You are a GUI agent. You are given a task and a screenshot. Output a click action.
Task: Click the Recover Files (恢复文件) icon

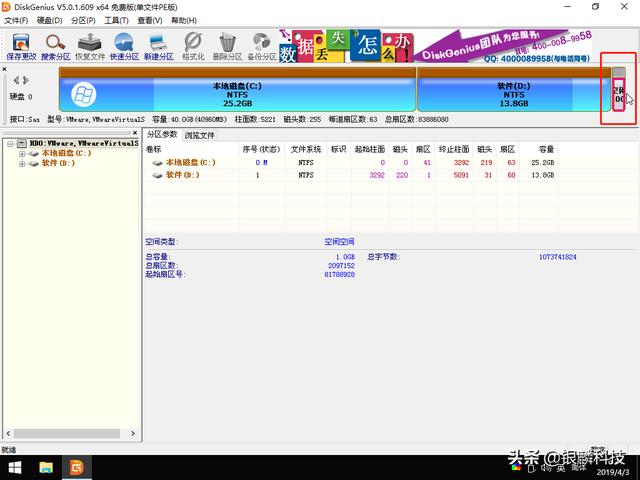(90, 47)
